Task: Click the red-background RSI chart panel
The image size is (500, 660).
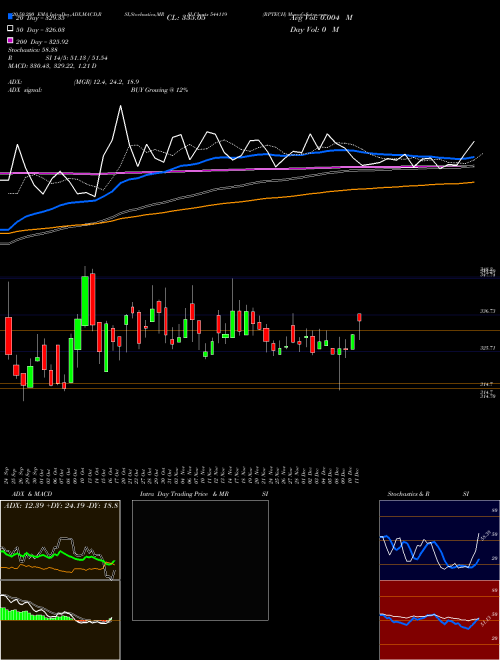Action: pos(439,620)
